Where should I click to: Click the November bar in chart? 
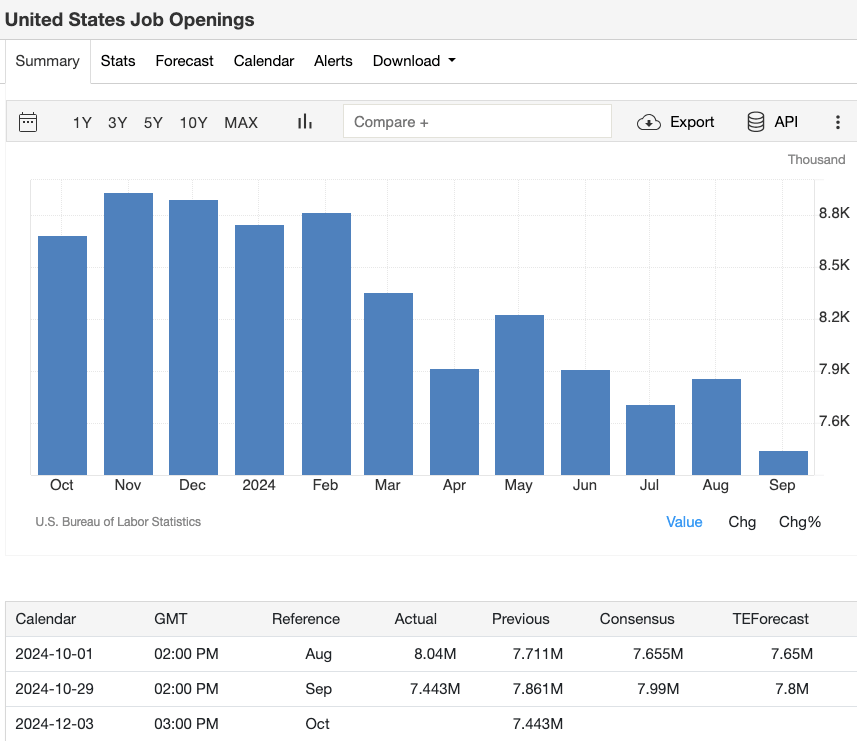click(128, 333)
